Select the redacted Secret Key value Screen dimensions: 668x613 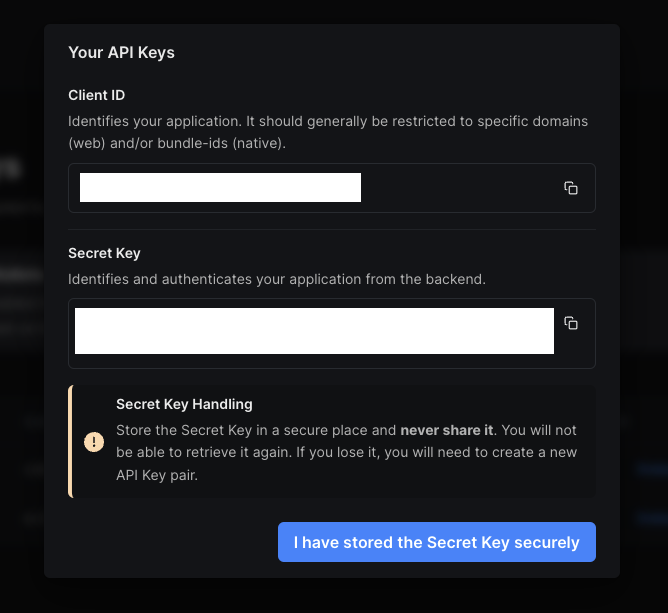click(x=314, y=331)
